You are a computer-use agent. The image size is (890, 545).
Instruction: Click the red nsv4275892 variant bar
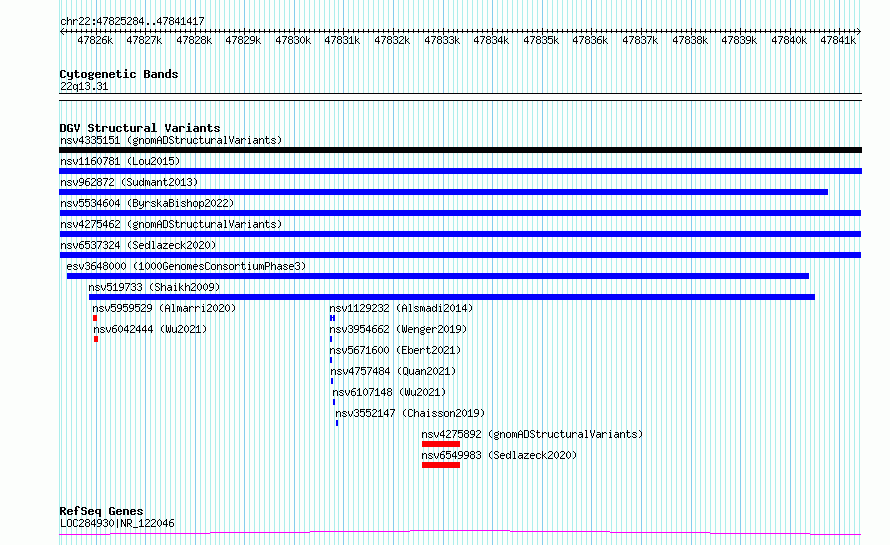click(441, 444)
